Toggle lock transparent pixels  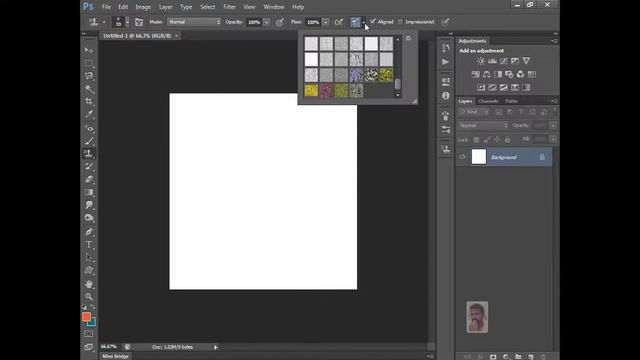coord(476,140)
